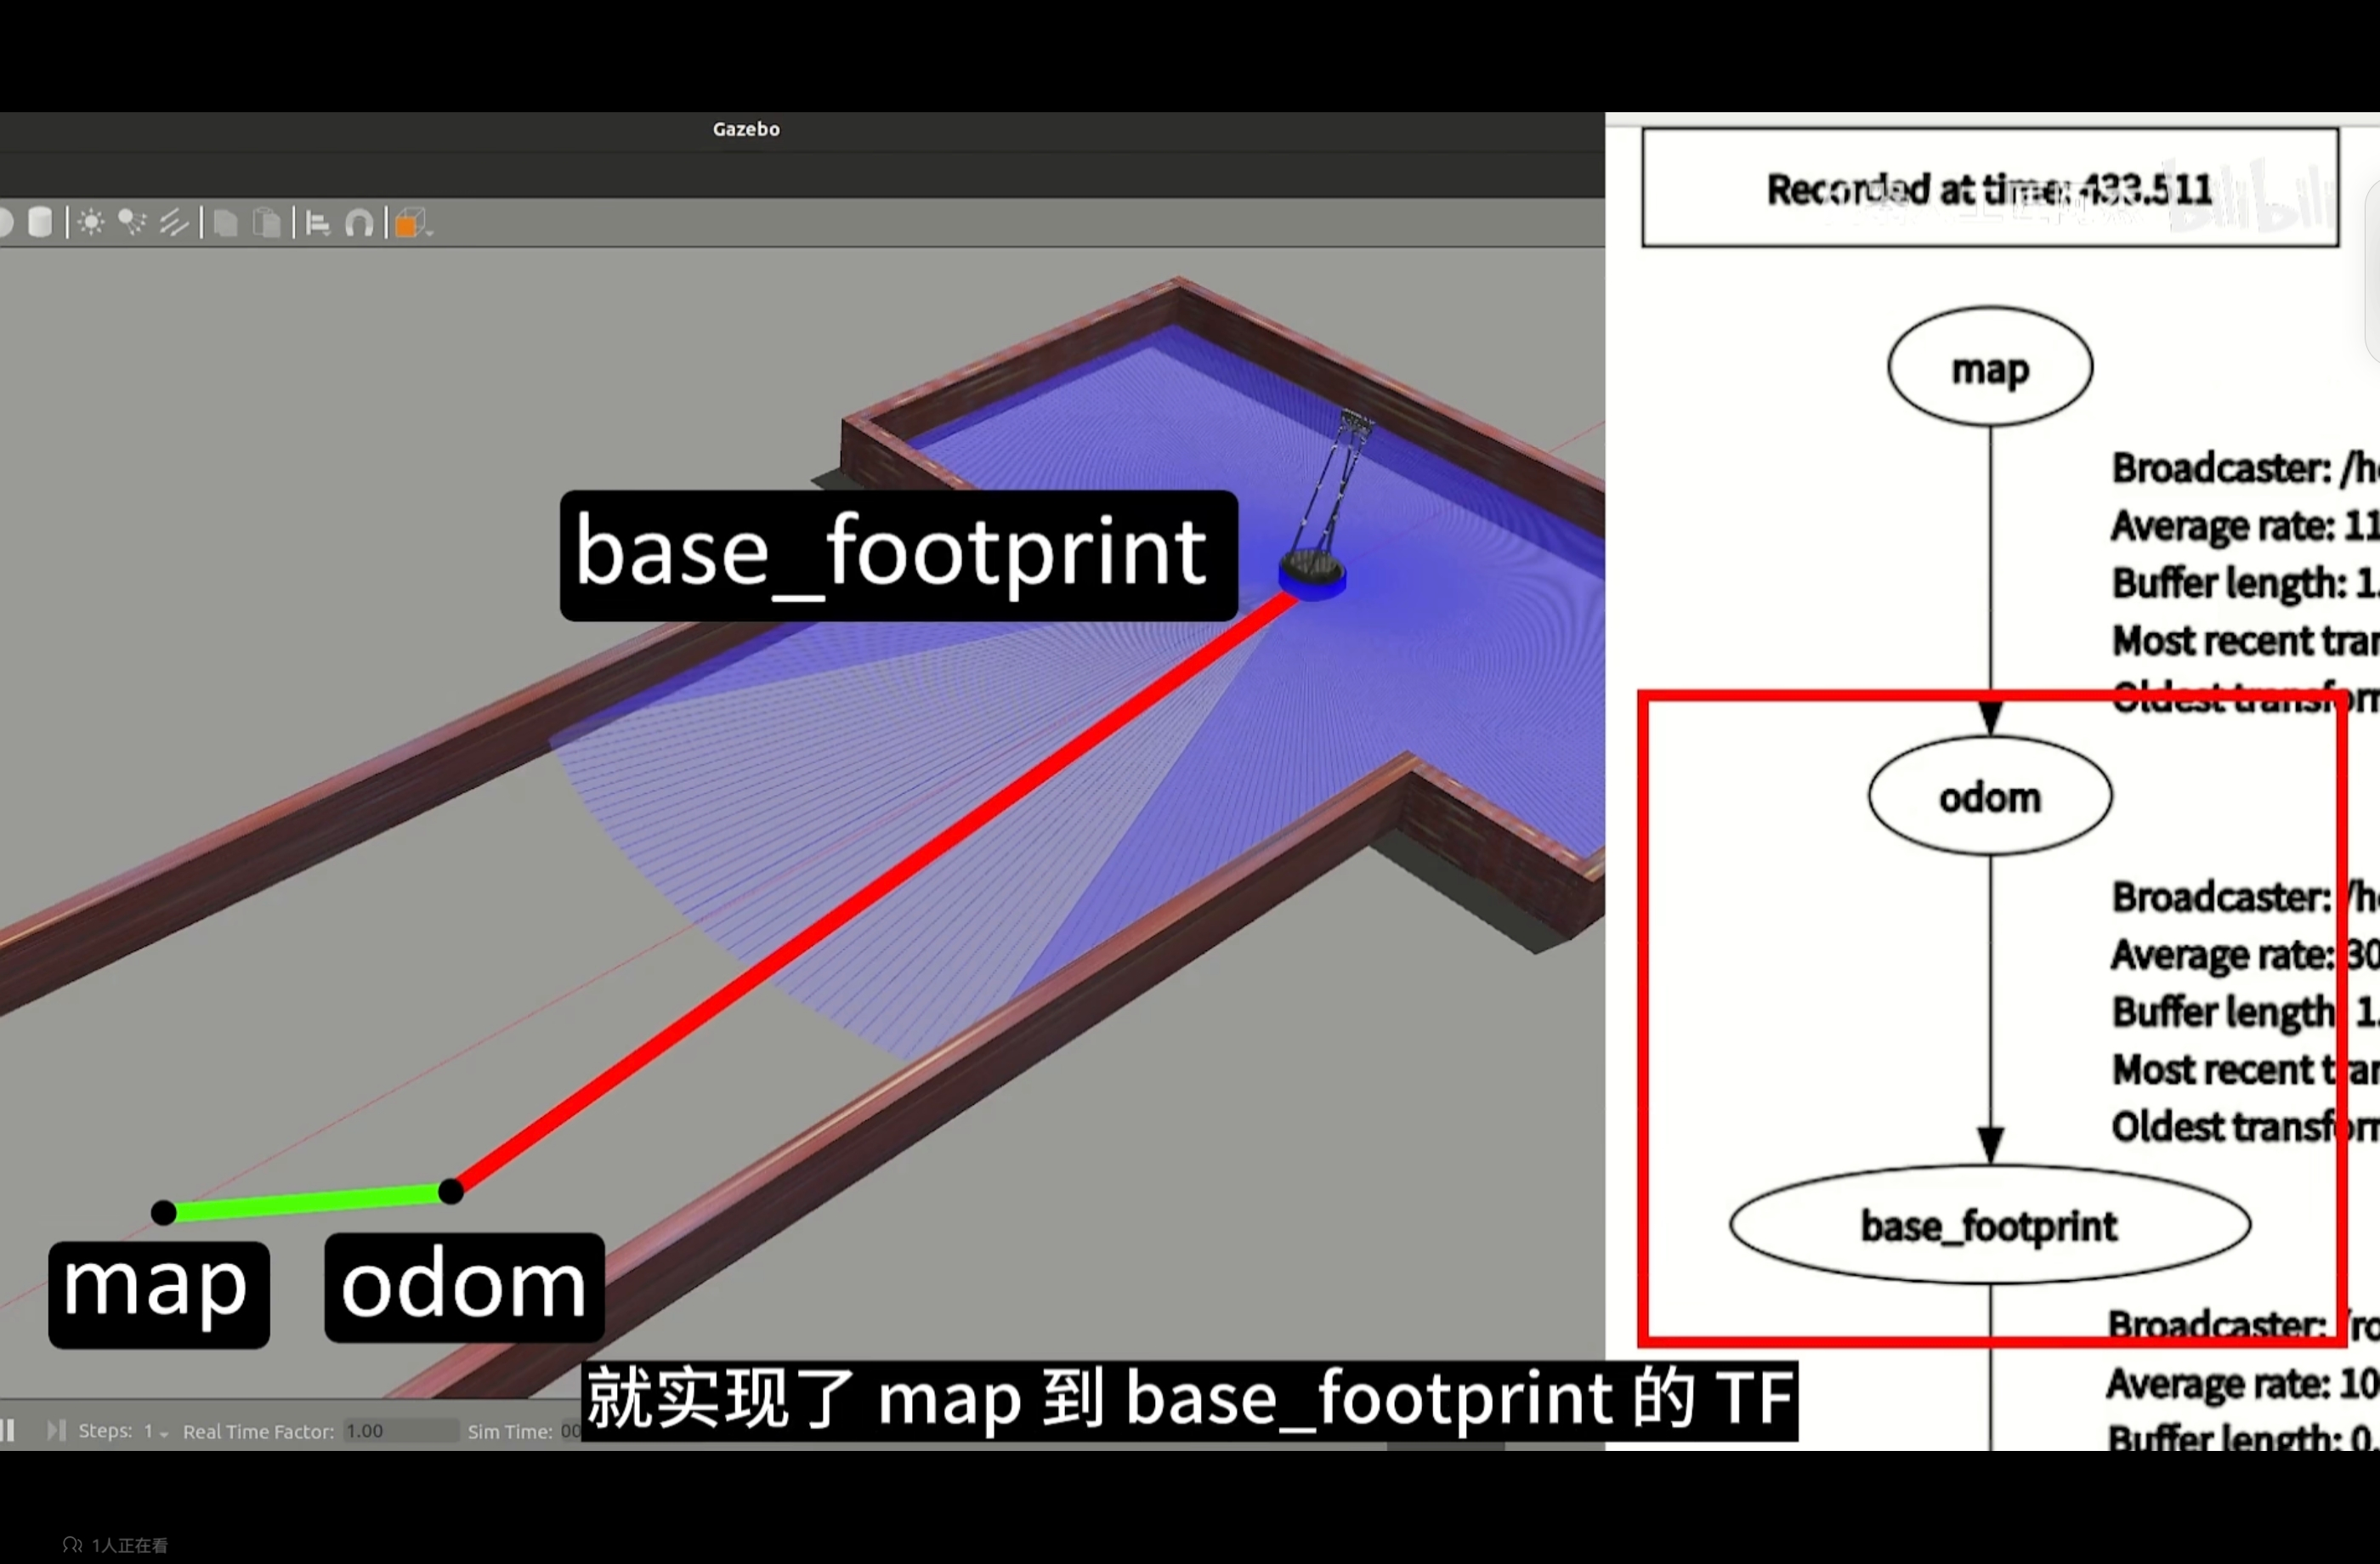Click the Copy icon in Gazebo toolbar
Image resolution: width=2380 pixels, height=1564 pixels.
click(x=226, y=222)
